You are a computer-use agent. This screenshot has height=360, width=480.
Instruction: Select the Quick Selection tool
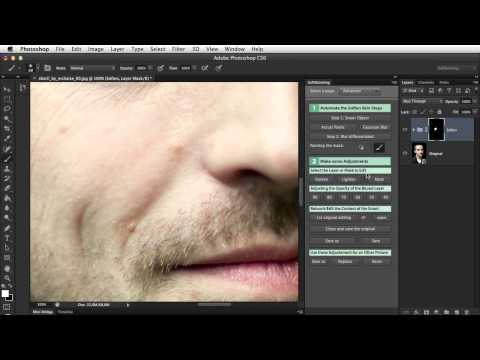(x=7, y=119)
